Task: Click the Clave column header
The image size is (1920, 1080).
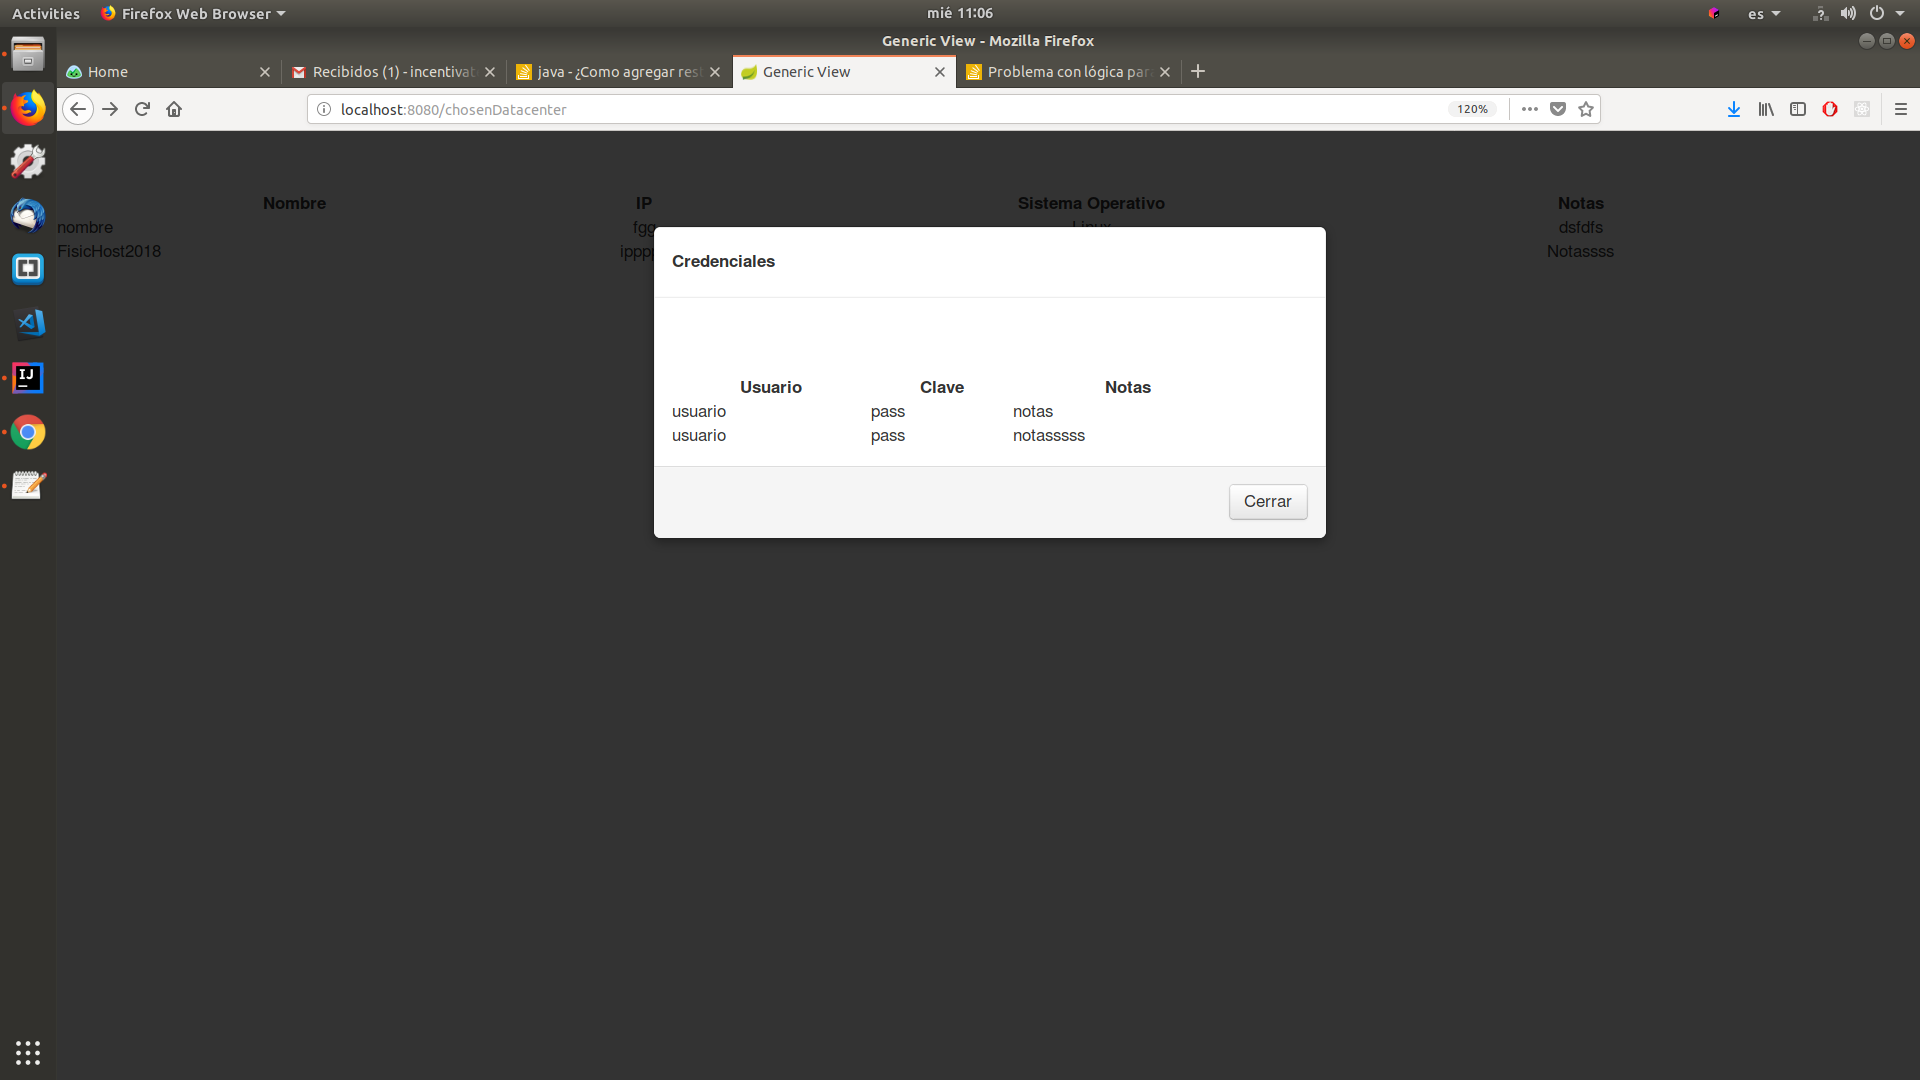Action: pyautogui.click(x=942, y=387)
